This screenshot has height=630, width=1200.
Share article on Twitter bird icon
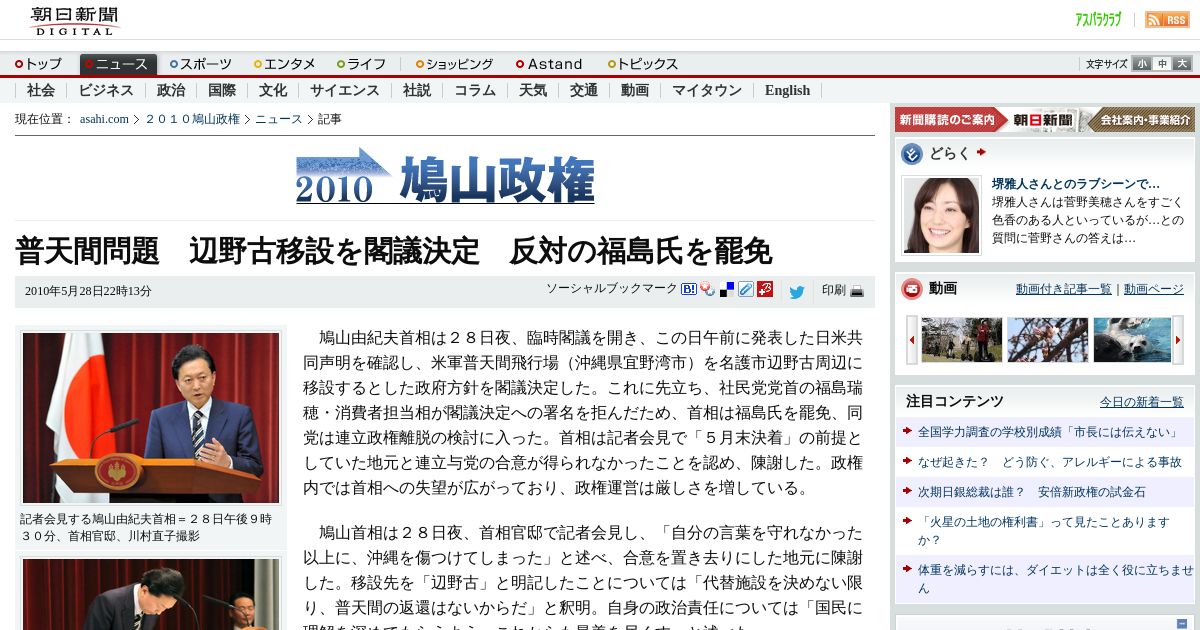click(797, 292)
